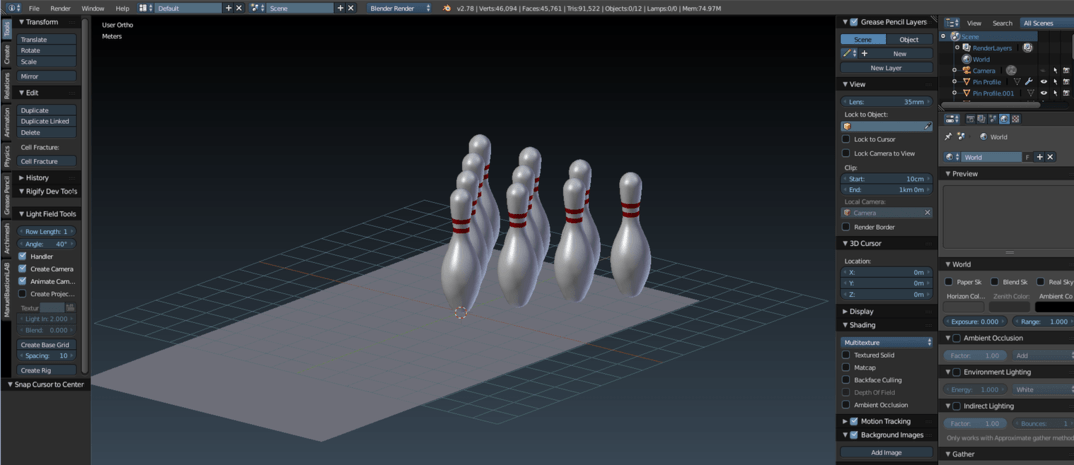
Task: Click the Lens 35mm value slider
Action: point(886,101)
